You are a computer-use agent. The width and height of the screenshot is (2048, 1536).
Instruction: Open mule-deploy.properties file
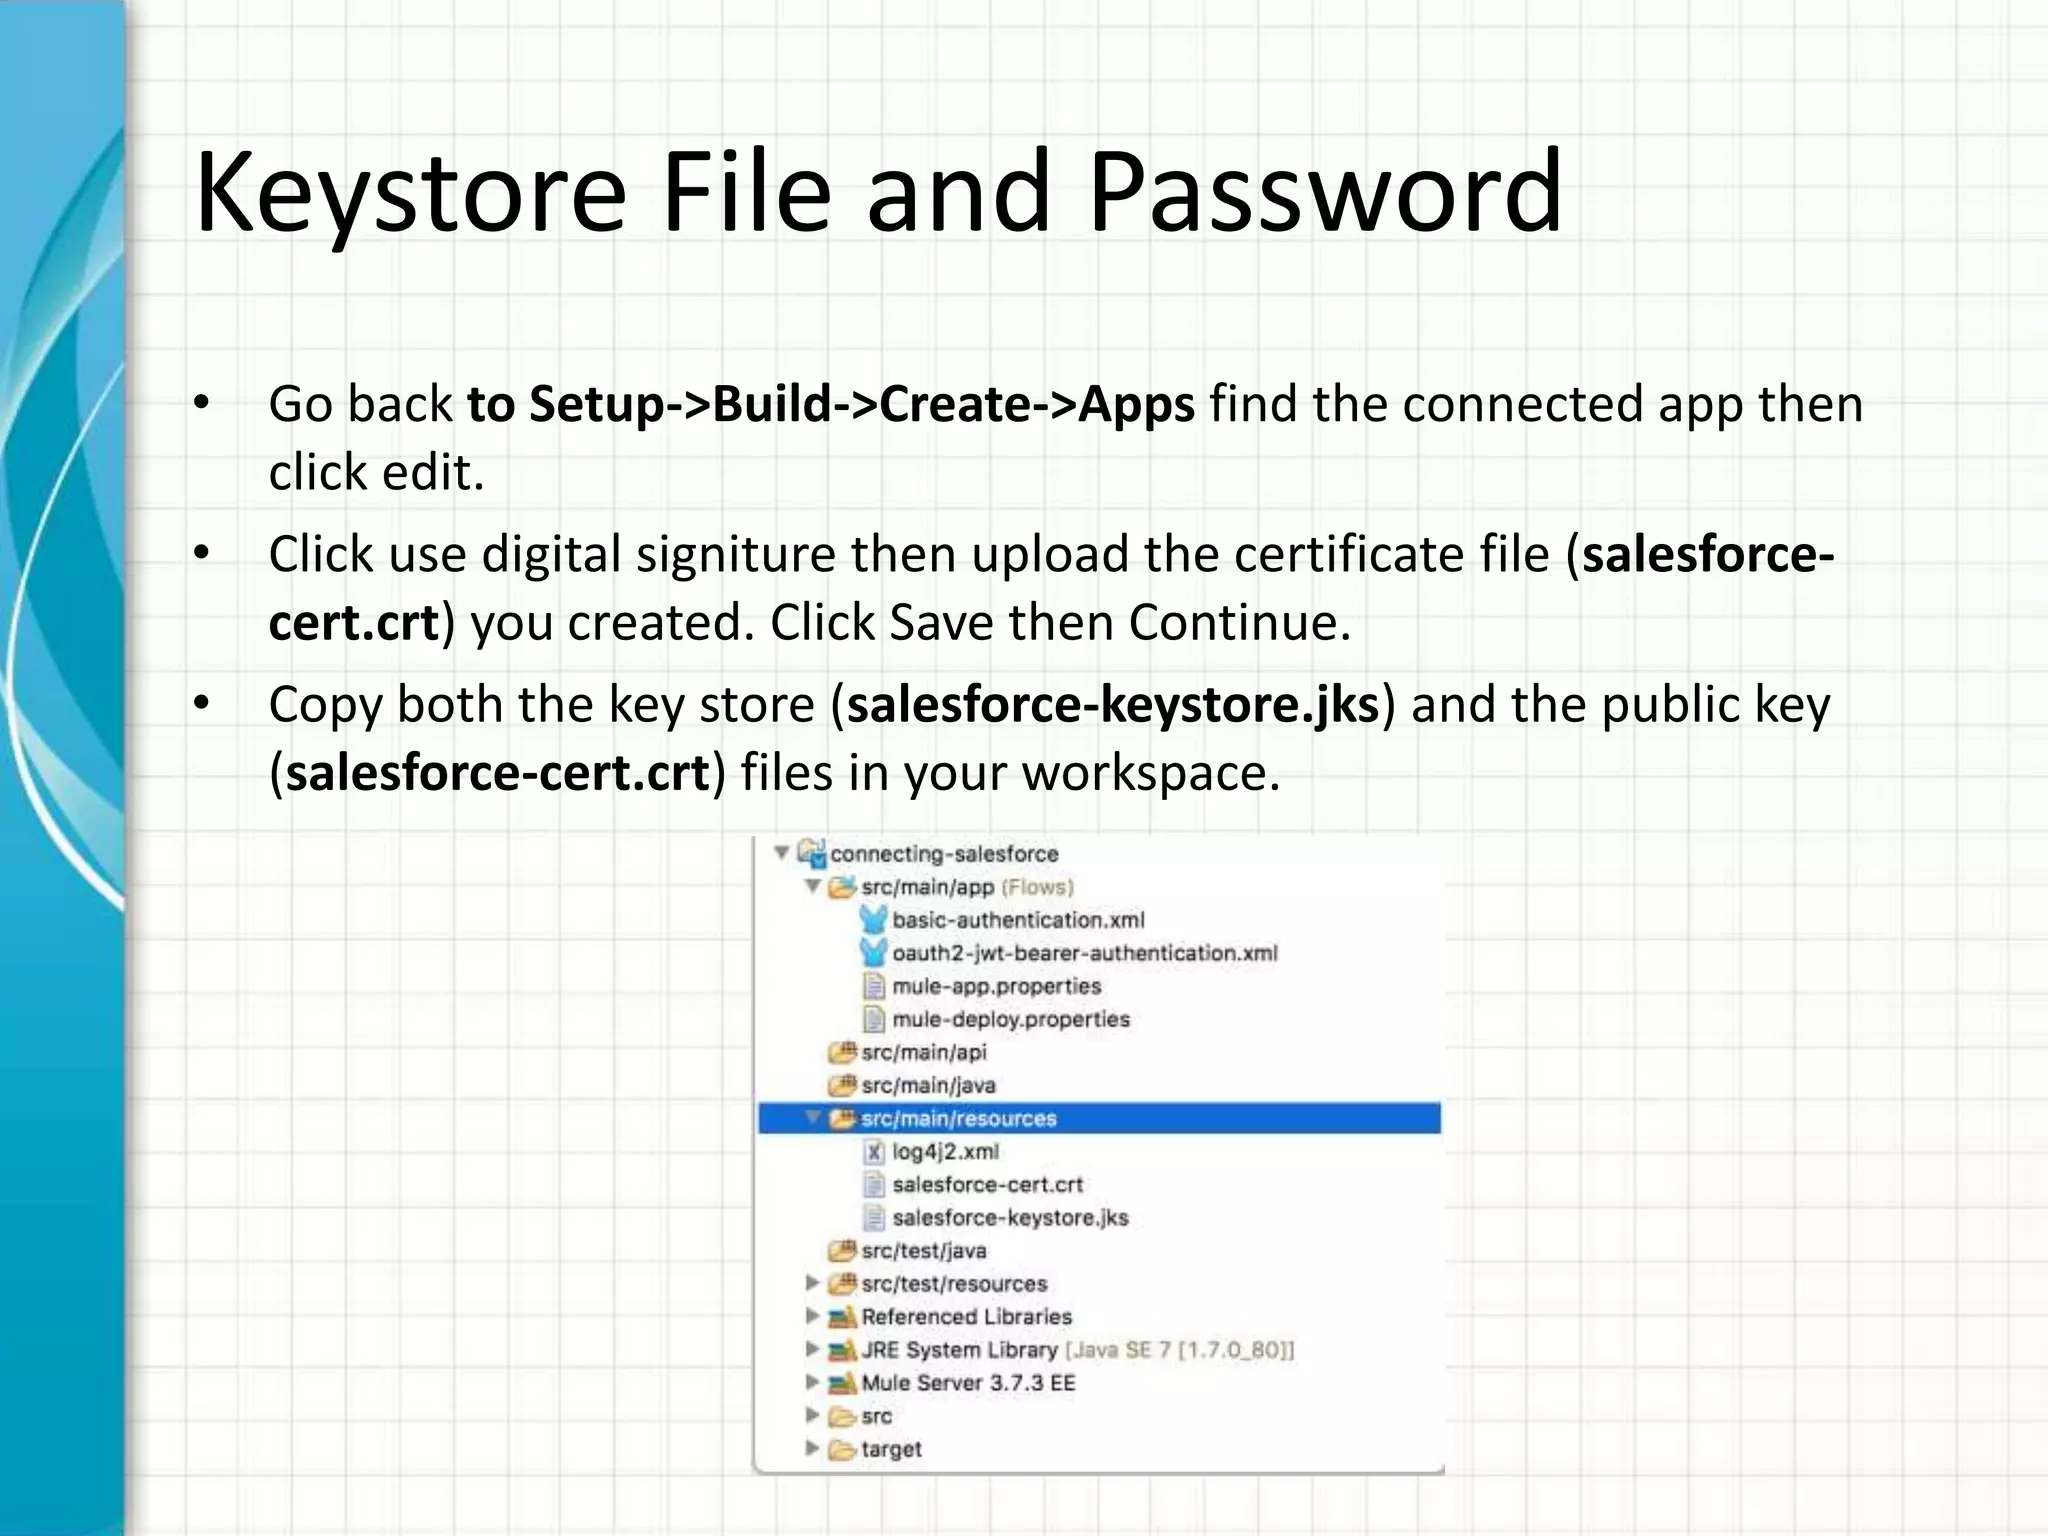coord(1011,1019)
